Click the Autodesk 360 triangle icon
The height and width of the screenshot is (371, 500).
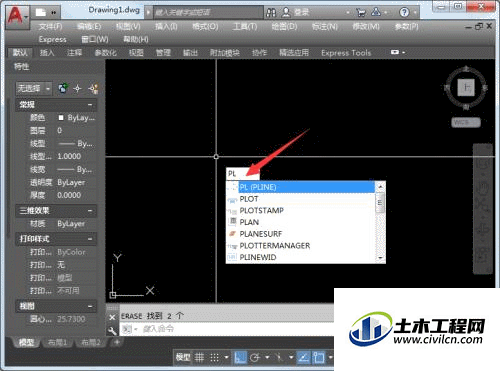point(376,12)
